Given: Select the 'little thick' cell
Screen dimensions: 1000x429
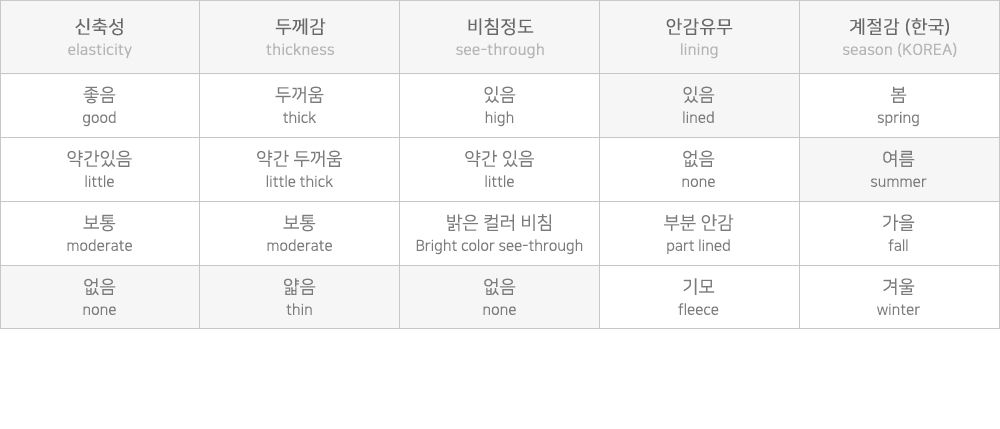Looking at the screenshot, I should pyautogui.click(x=299, y=170).
